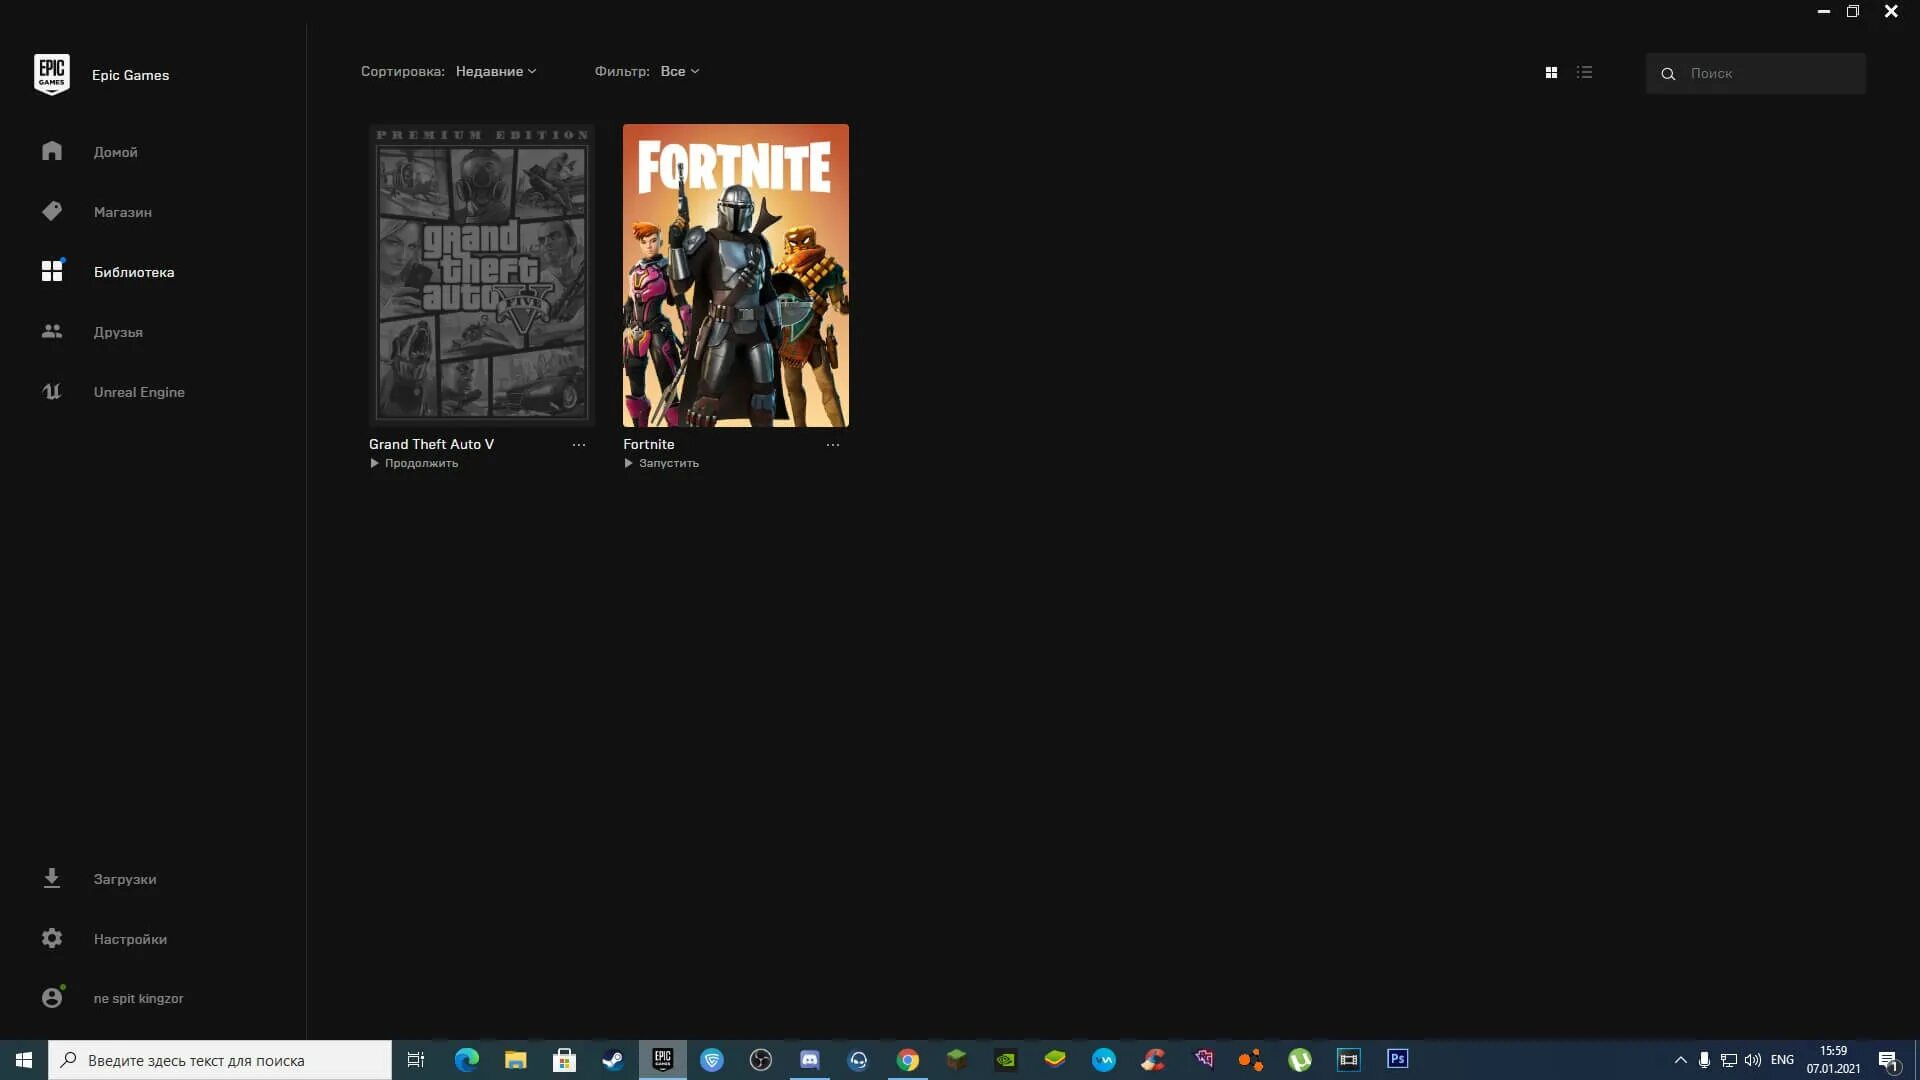Switch library to list view
This screenshot has width=1920, height=1080.
coord(1584,72)
